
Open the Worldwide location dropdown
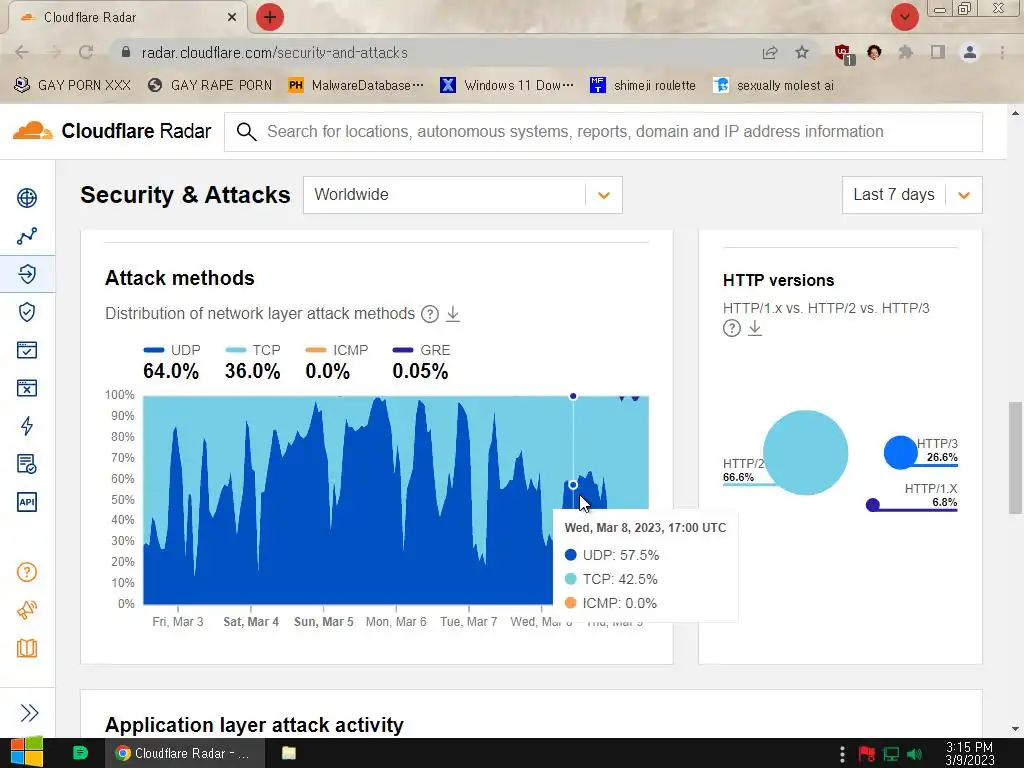[x=462, y=195]
